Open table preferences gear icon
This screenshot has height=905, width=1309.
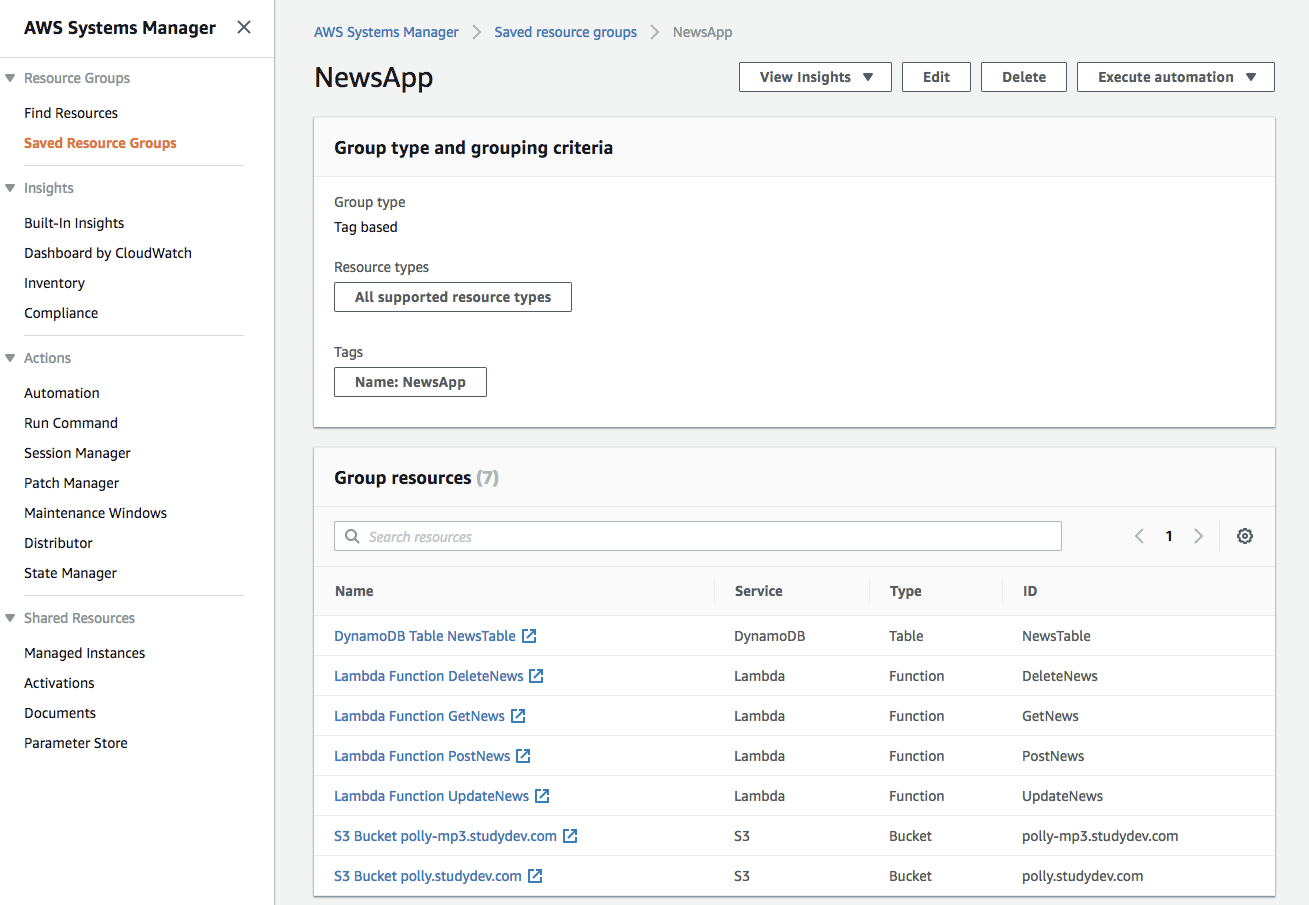coord(1245,536)
